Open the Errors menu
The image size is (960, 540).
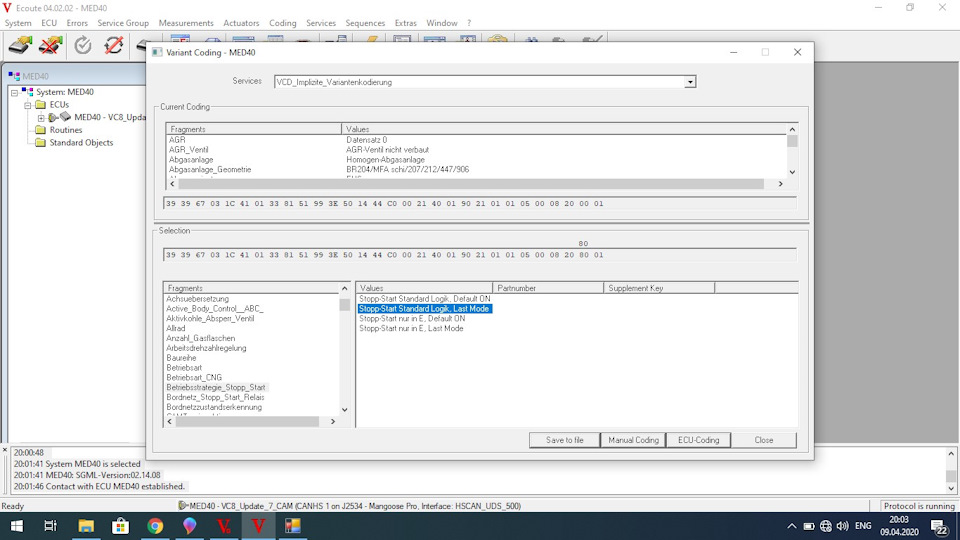tap(77, 23)
